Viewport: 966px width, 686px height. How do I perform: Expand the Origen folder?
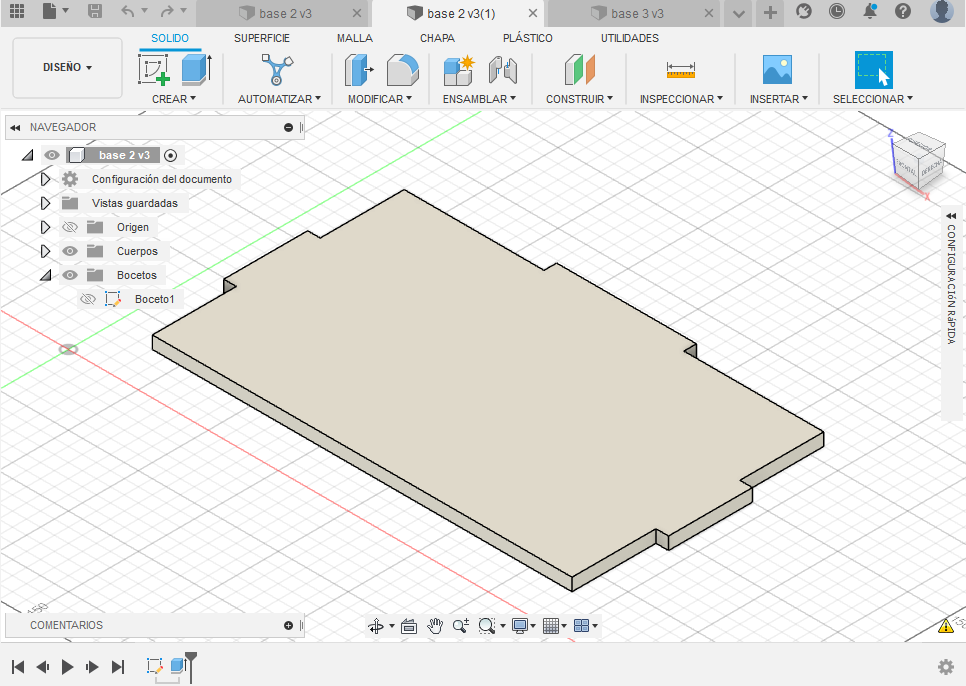click(x=45, y=227)
